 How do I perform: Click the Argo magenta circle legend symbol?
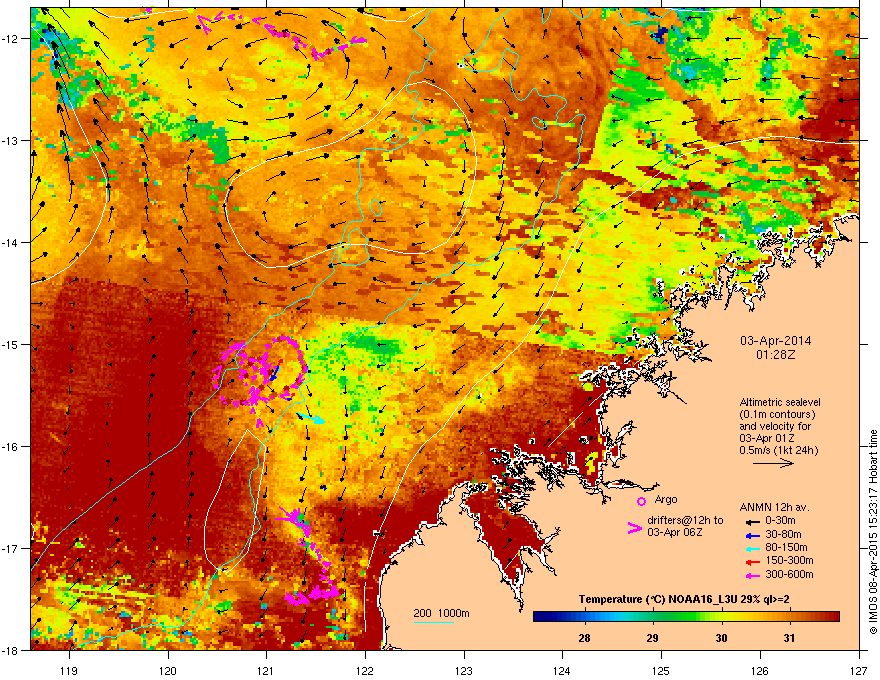coord(641,501)
